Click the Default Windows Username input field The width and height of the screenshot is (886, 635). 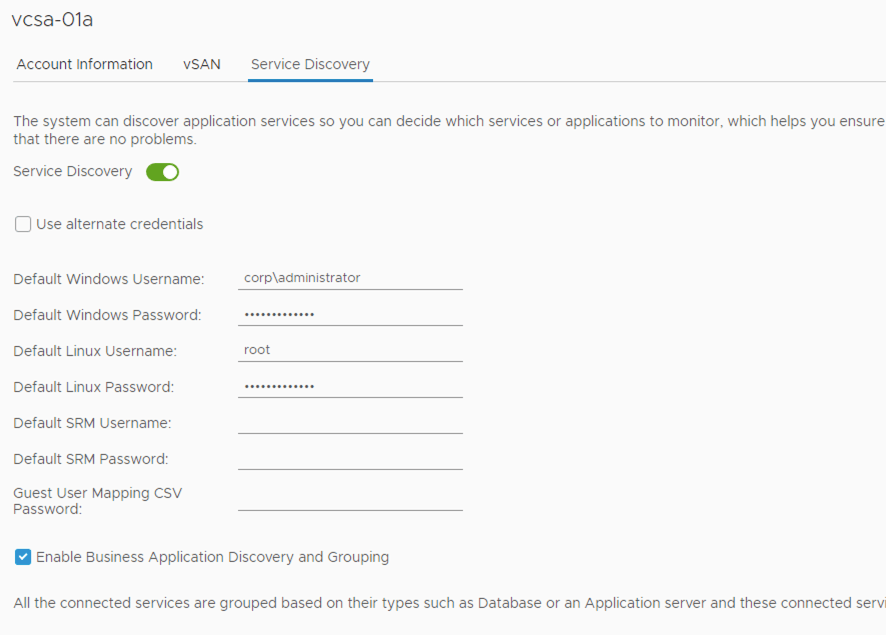pos(350,278)
